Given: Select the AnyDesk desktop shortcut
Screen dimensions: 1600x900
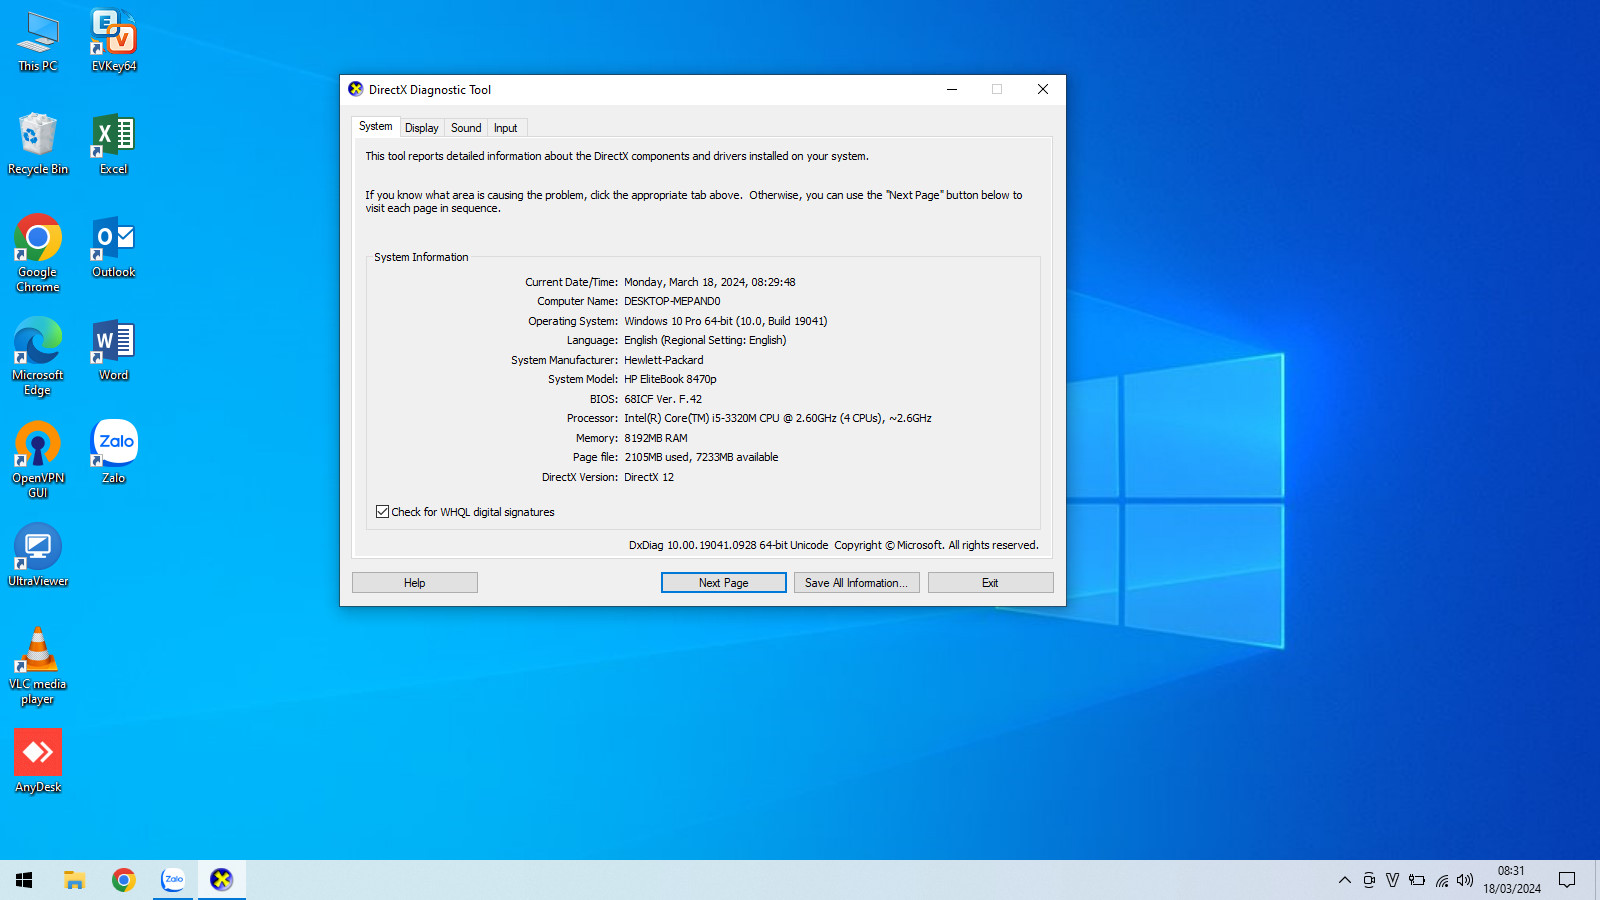Looking at the screenshot, I should [38, 763].
